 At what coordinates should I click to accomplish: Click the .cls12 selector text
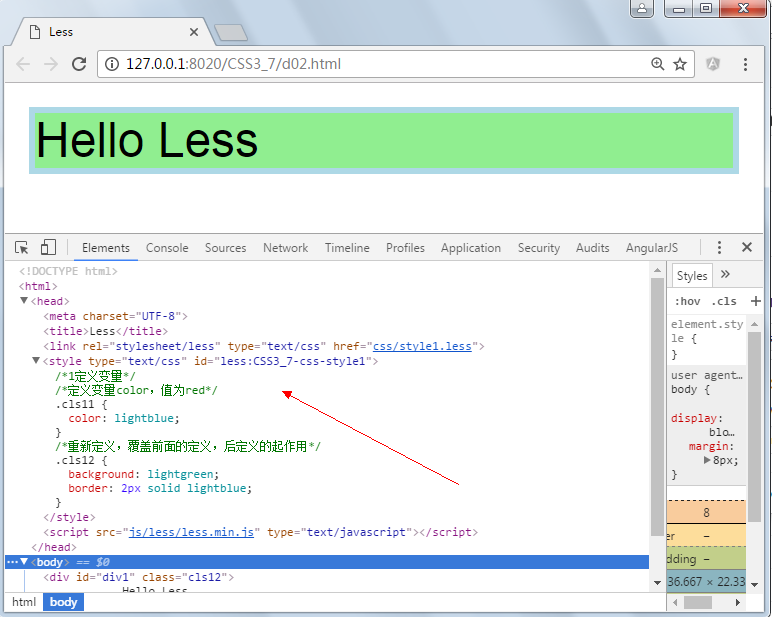click(75, 460)
